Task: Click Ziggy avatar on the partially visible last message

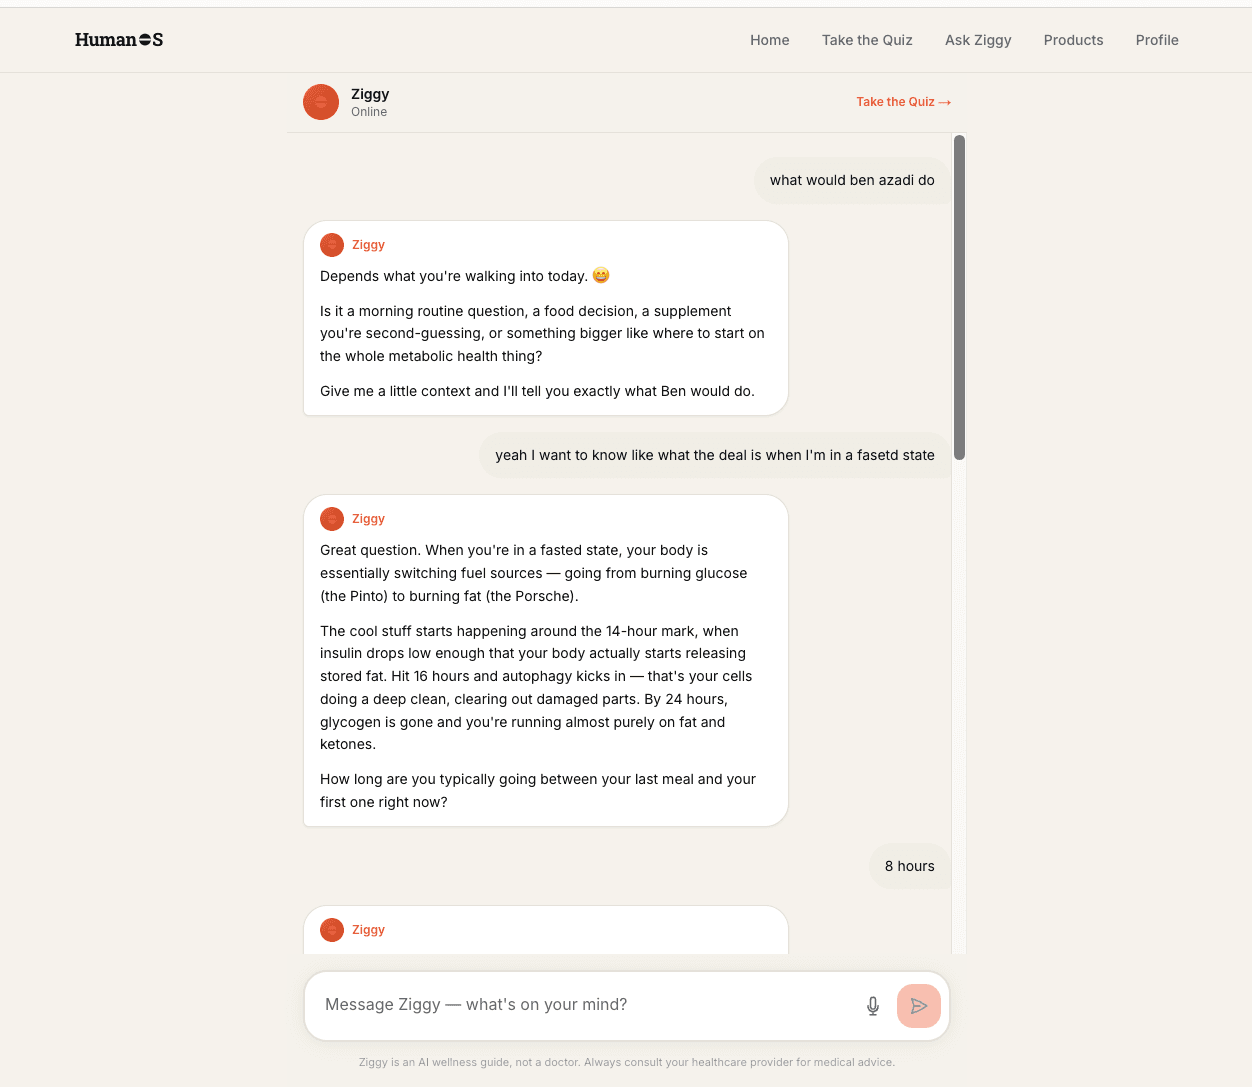Action: (x=332, y=930)
